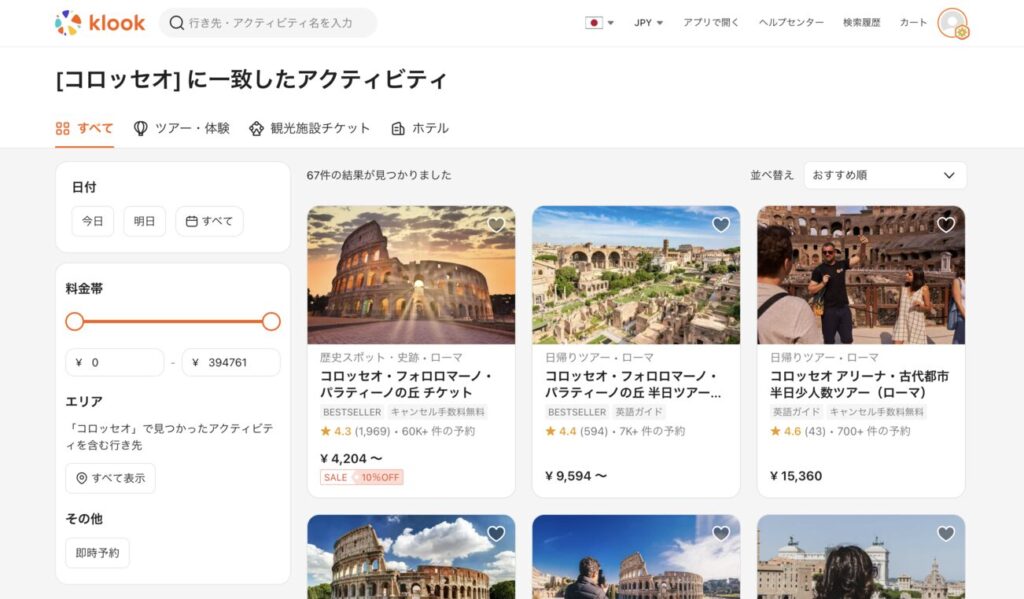The width and height of the screenshot is (1024, 599).
Task: Click the Klook logo
Action: coord(100,23)
